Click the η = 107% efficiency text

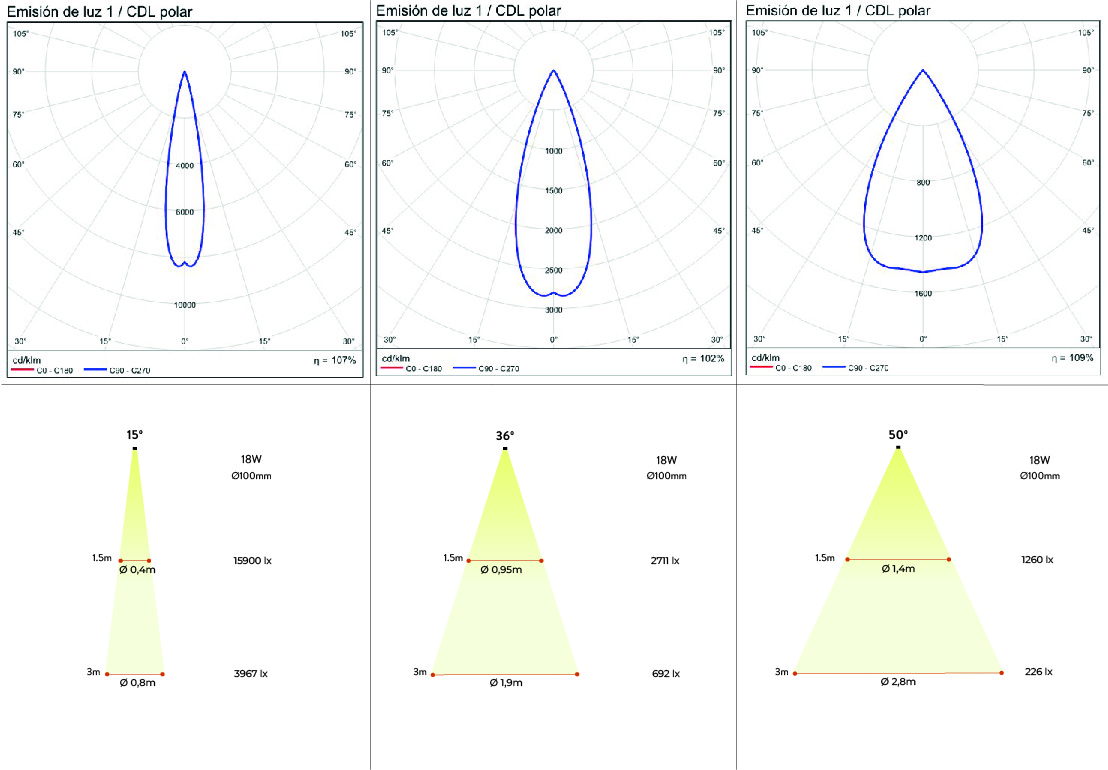335,359
